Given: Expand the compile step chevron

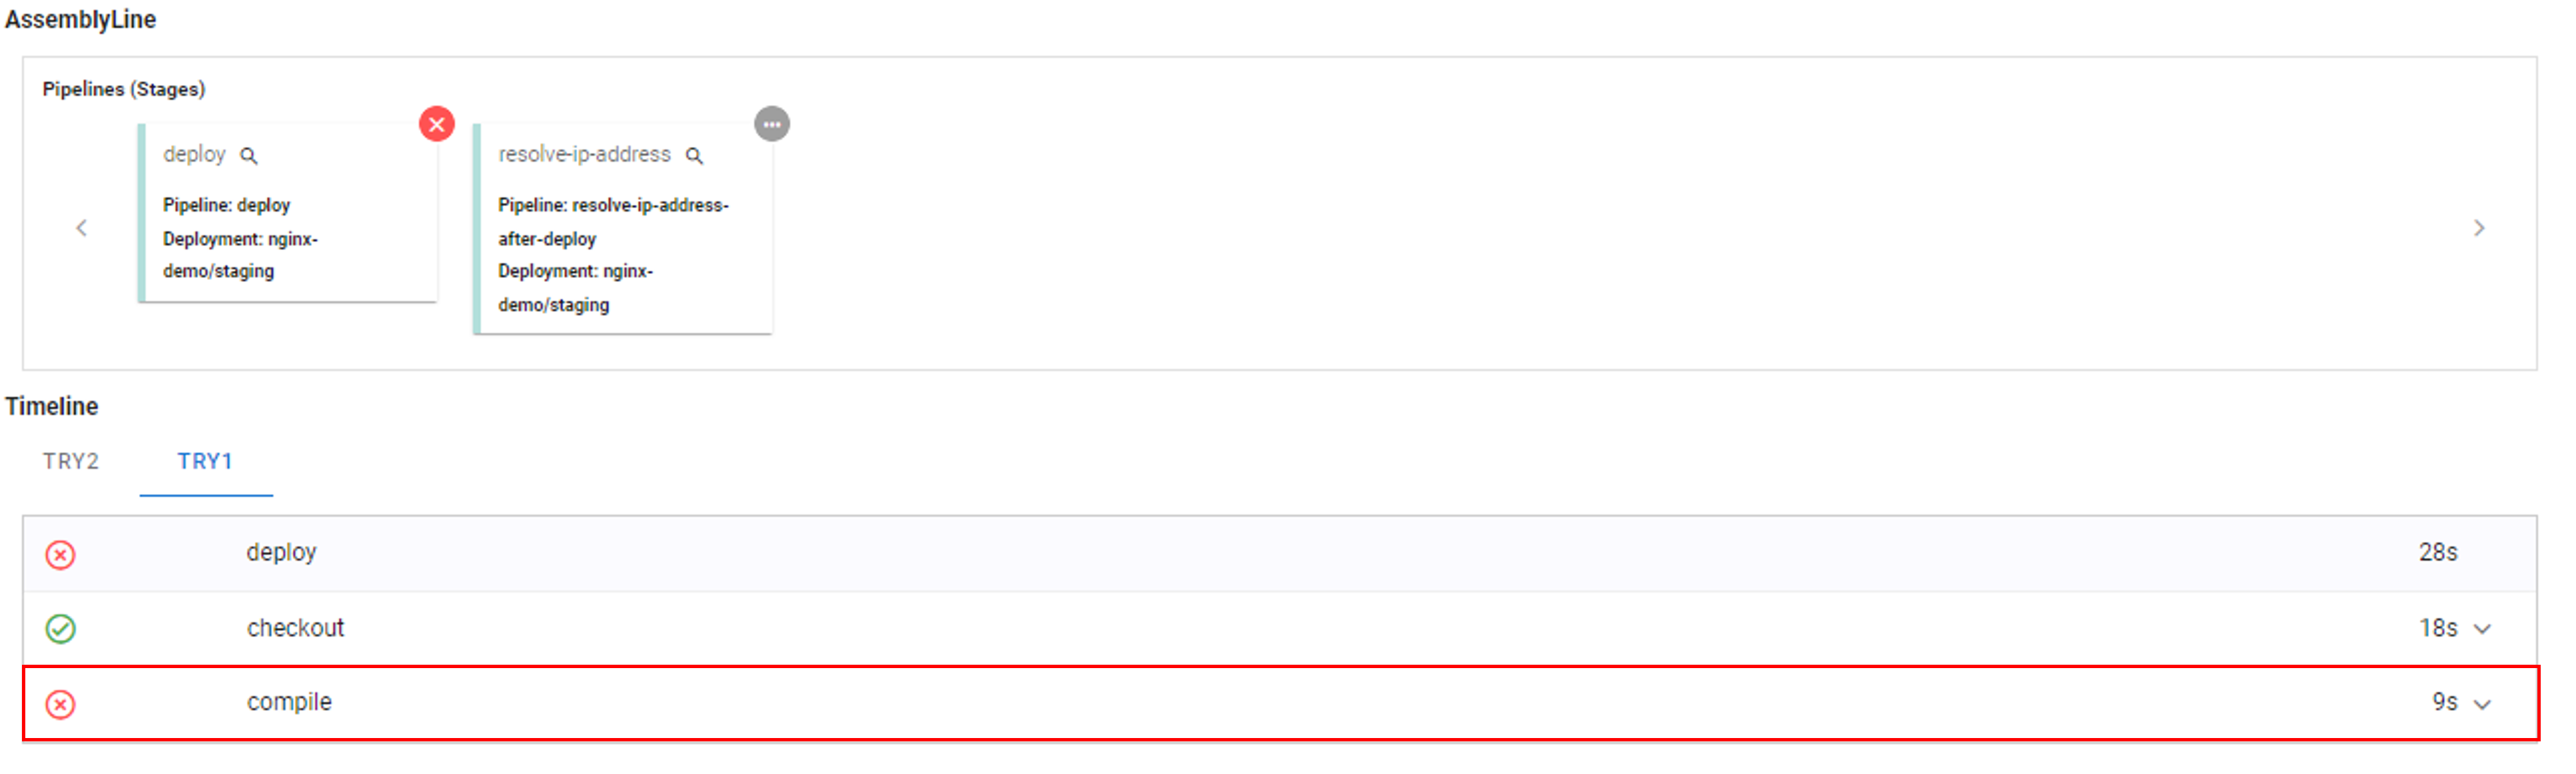Looking at the screenshot, I should [x=2482, y=704].
